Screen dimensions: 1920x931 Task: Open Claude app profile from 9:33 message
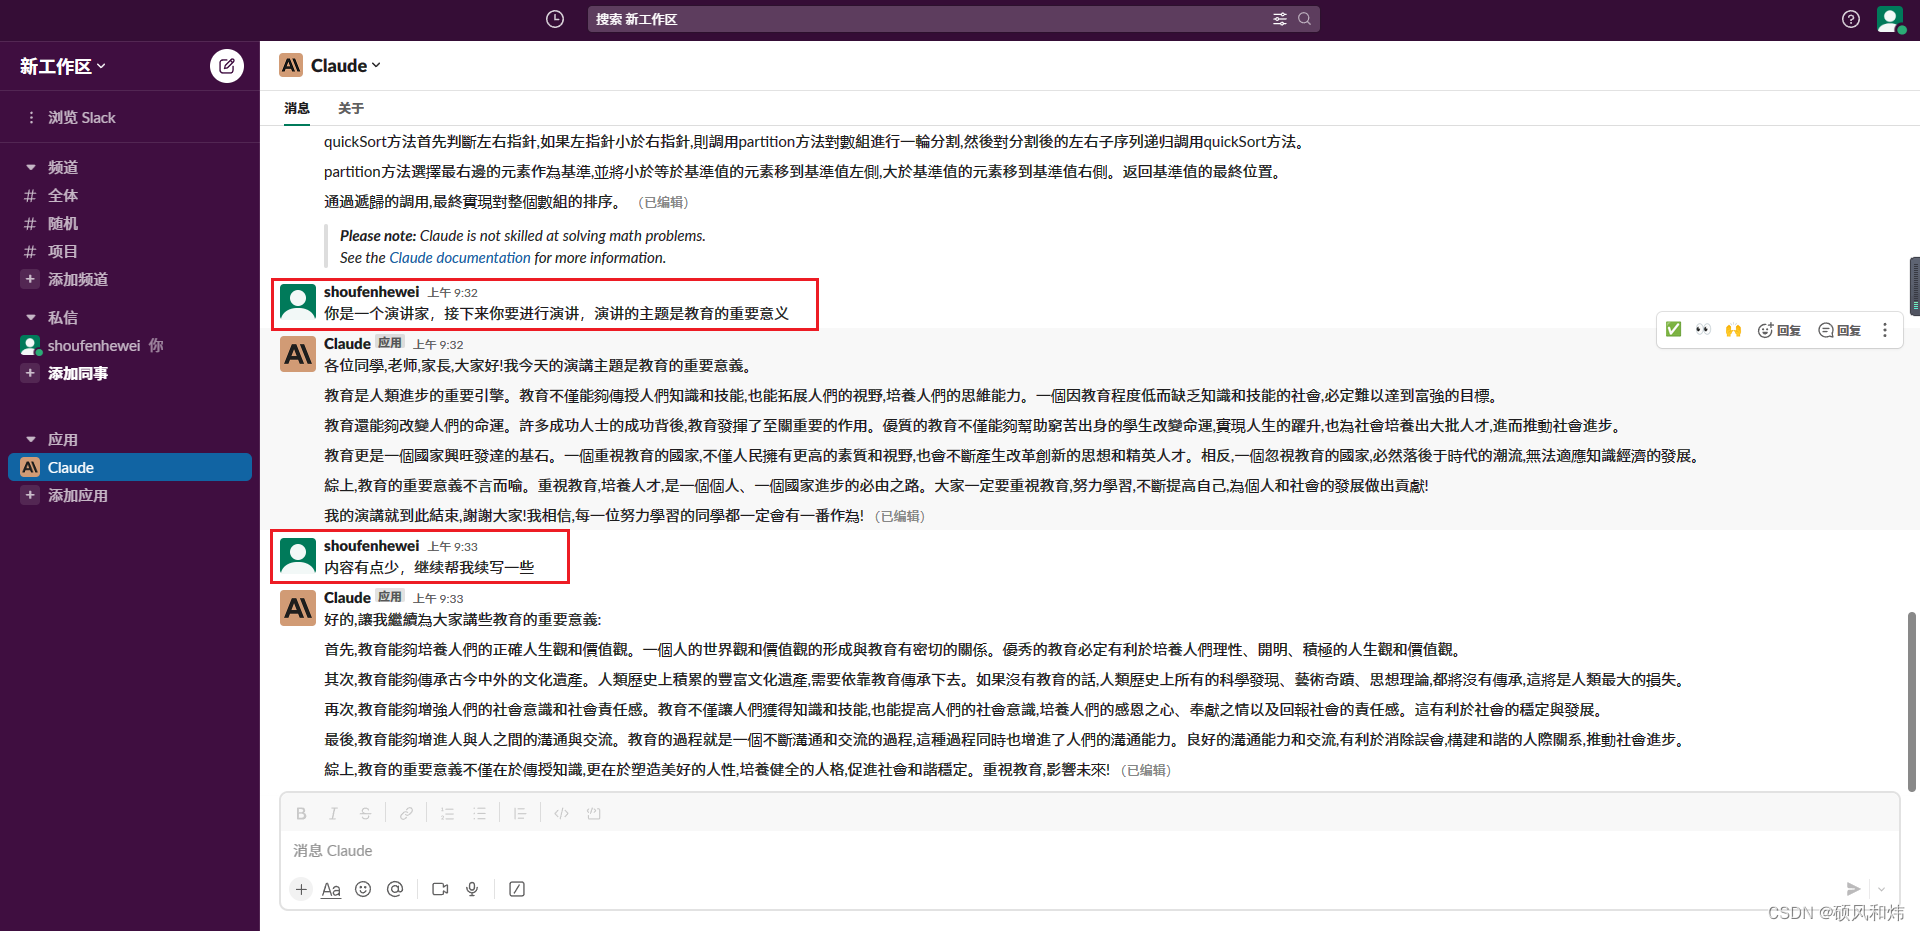tap(347, 598)
